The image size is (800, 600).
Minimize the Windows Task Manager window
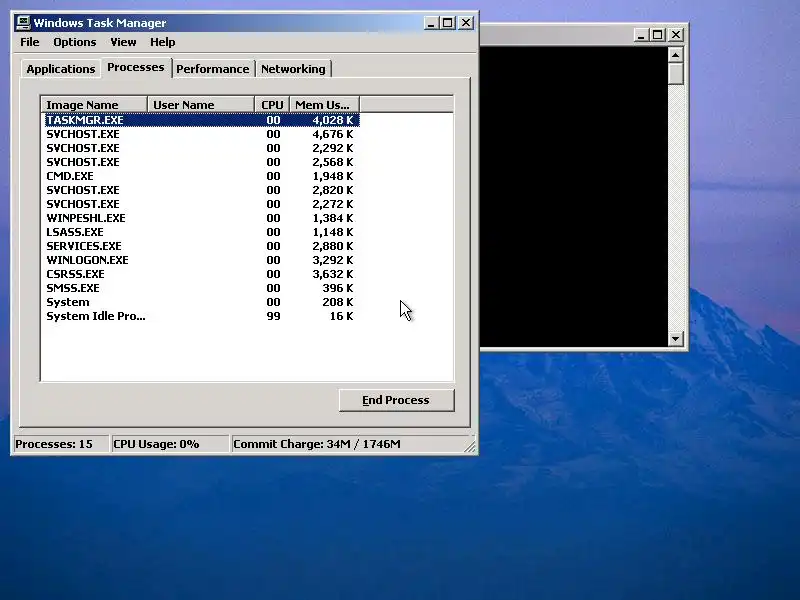click(431, 23)
